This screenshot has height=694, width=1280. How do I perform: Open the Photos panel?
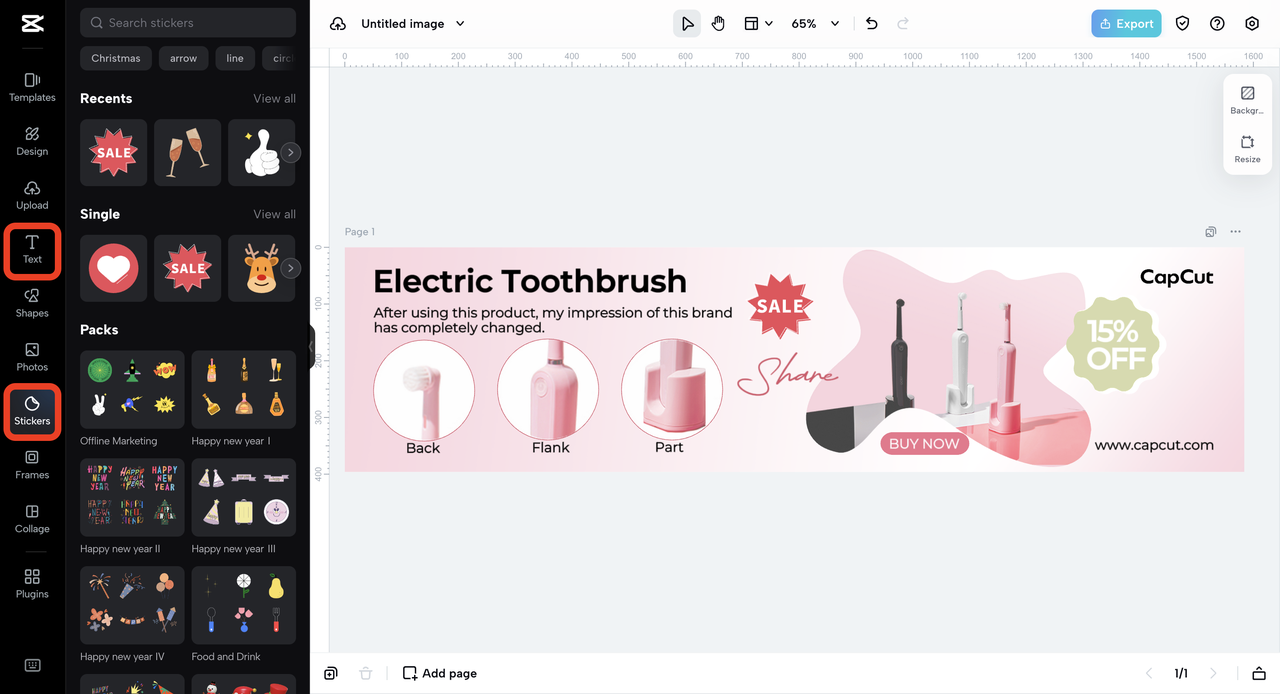32,357
